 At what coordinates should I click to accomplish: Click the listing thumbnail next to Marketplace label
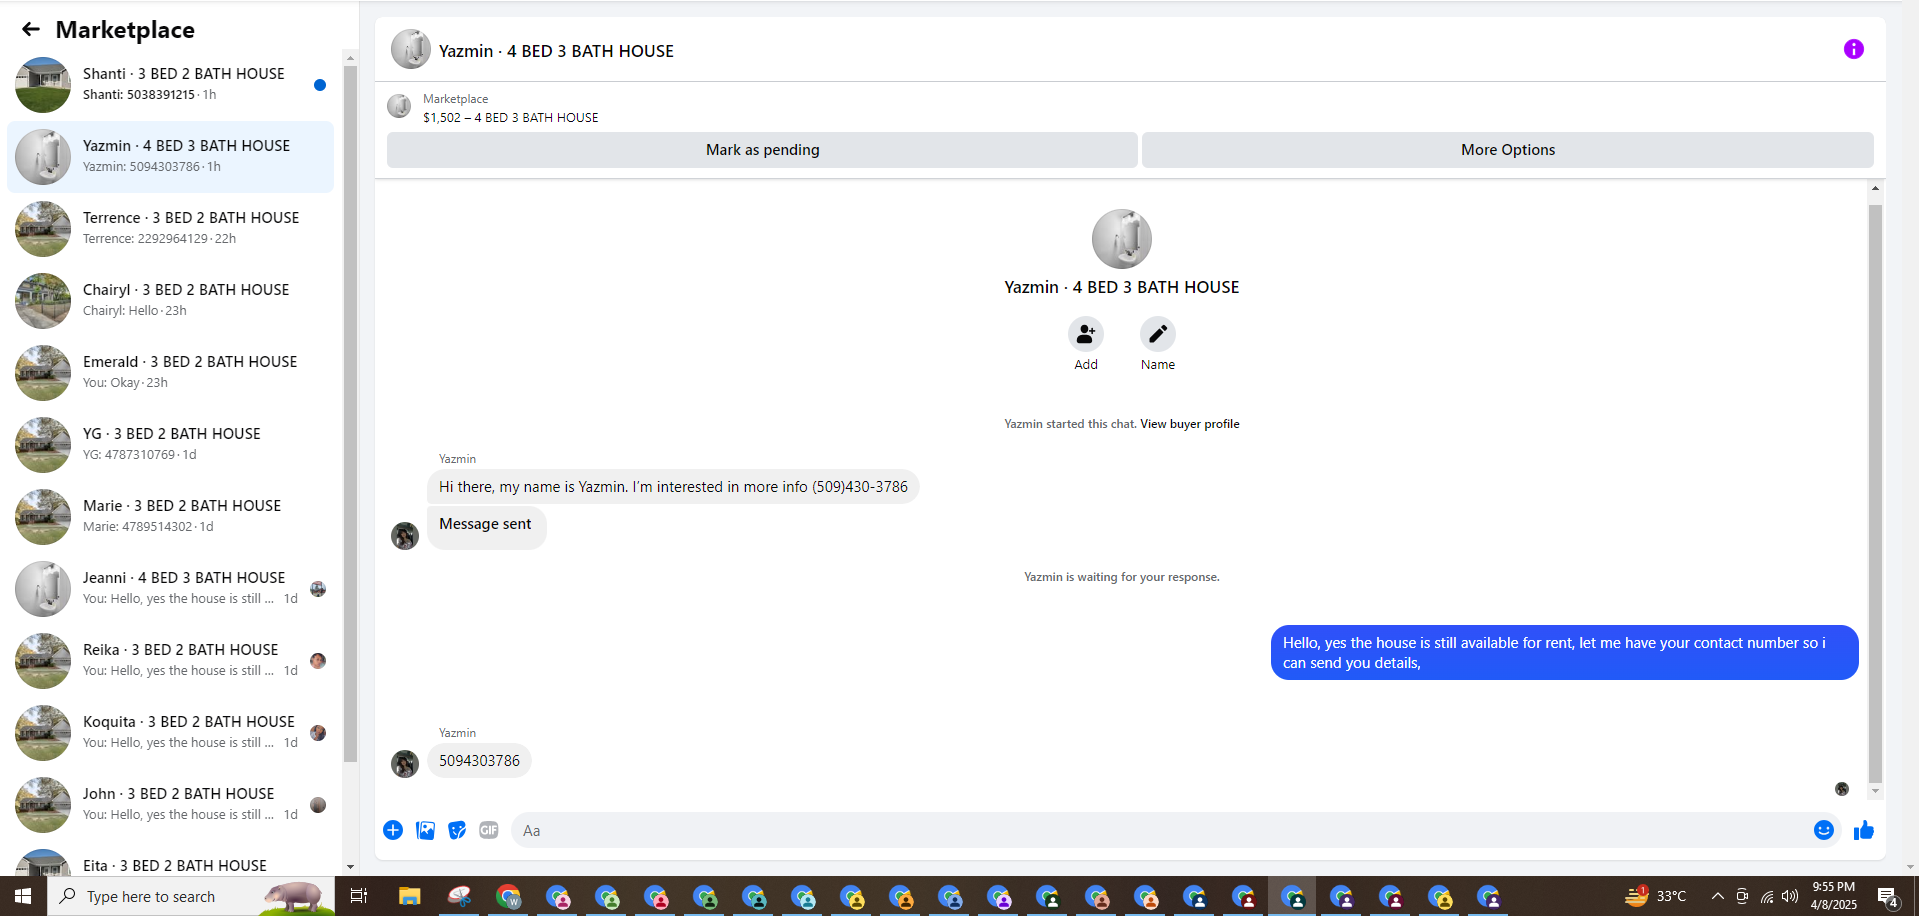point(399,106)
